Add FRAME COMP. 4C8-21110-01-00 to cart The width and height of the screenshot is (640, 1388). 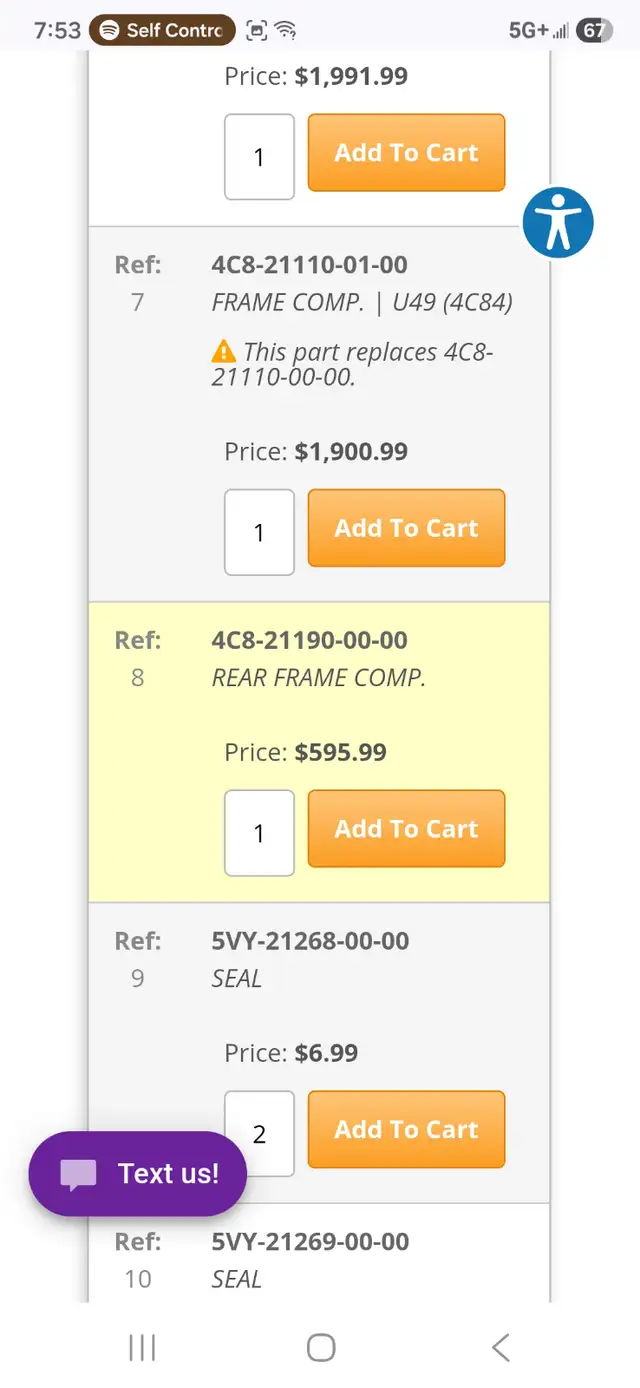(x=406, y=528)
